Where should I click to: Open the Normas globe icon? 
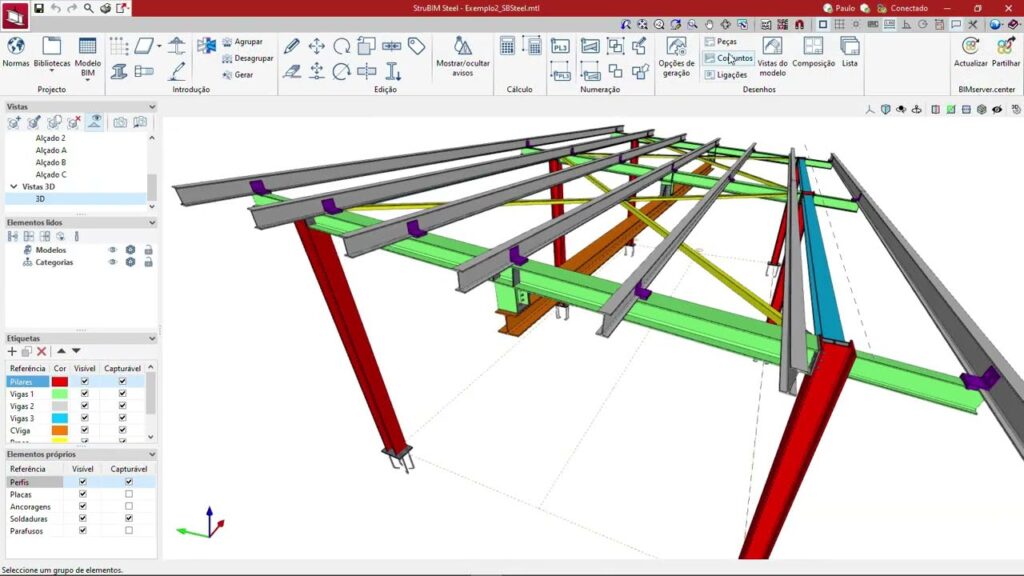coord(16,46)
